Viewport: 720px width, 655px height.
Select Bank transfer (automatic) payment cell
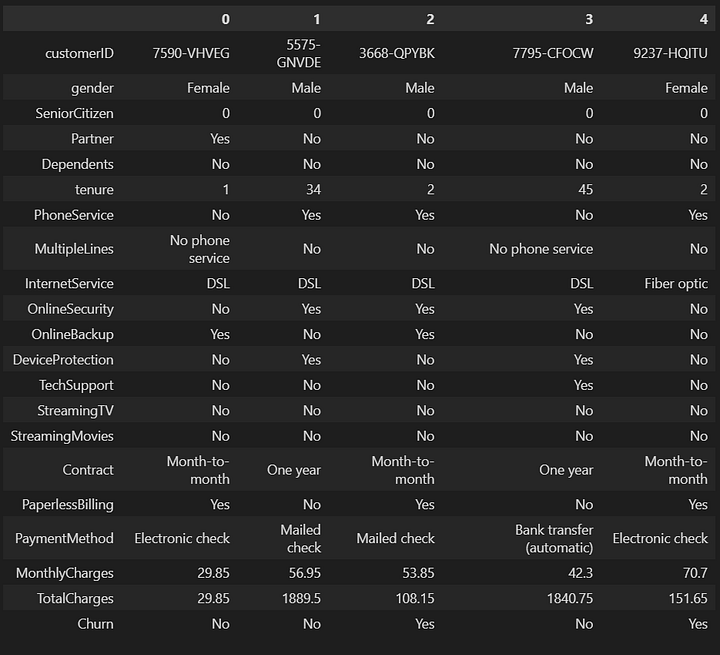coord(554,538)
